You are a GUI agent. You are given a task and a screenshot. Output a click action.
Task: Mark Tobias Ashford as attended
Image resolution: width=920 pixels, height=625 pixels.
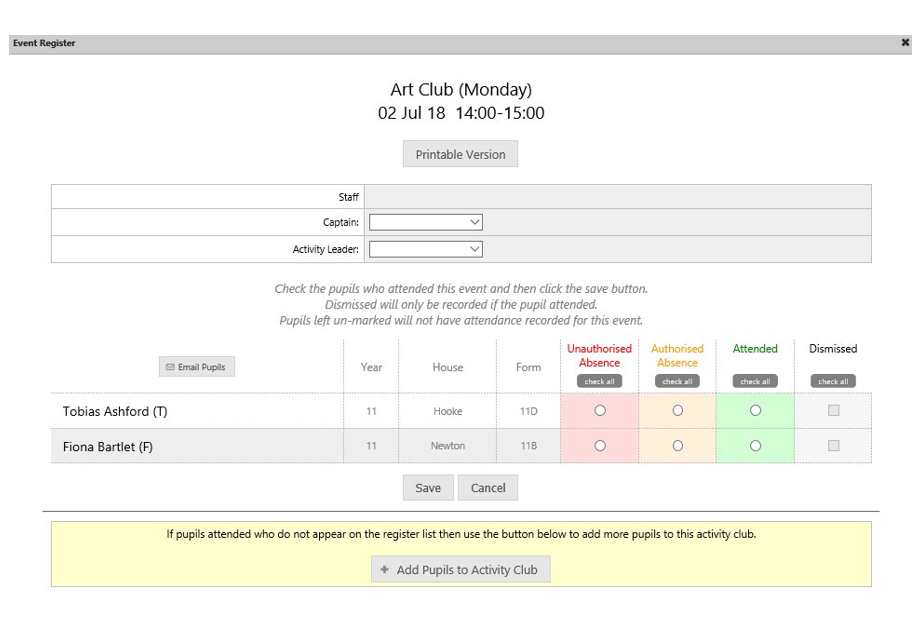[756, 411]
